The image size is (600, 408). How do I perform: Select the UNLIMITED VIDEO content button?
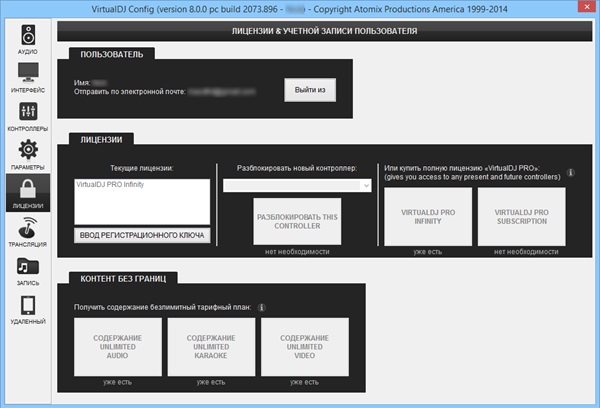304,346
